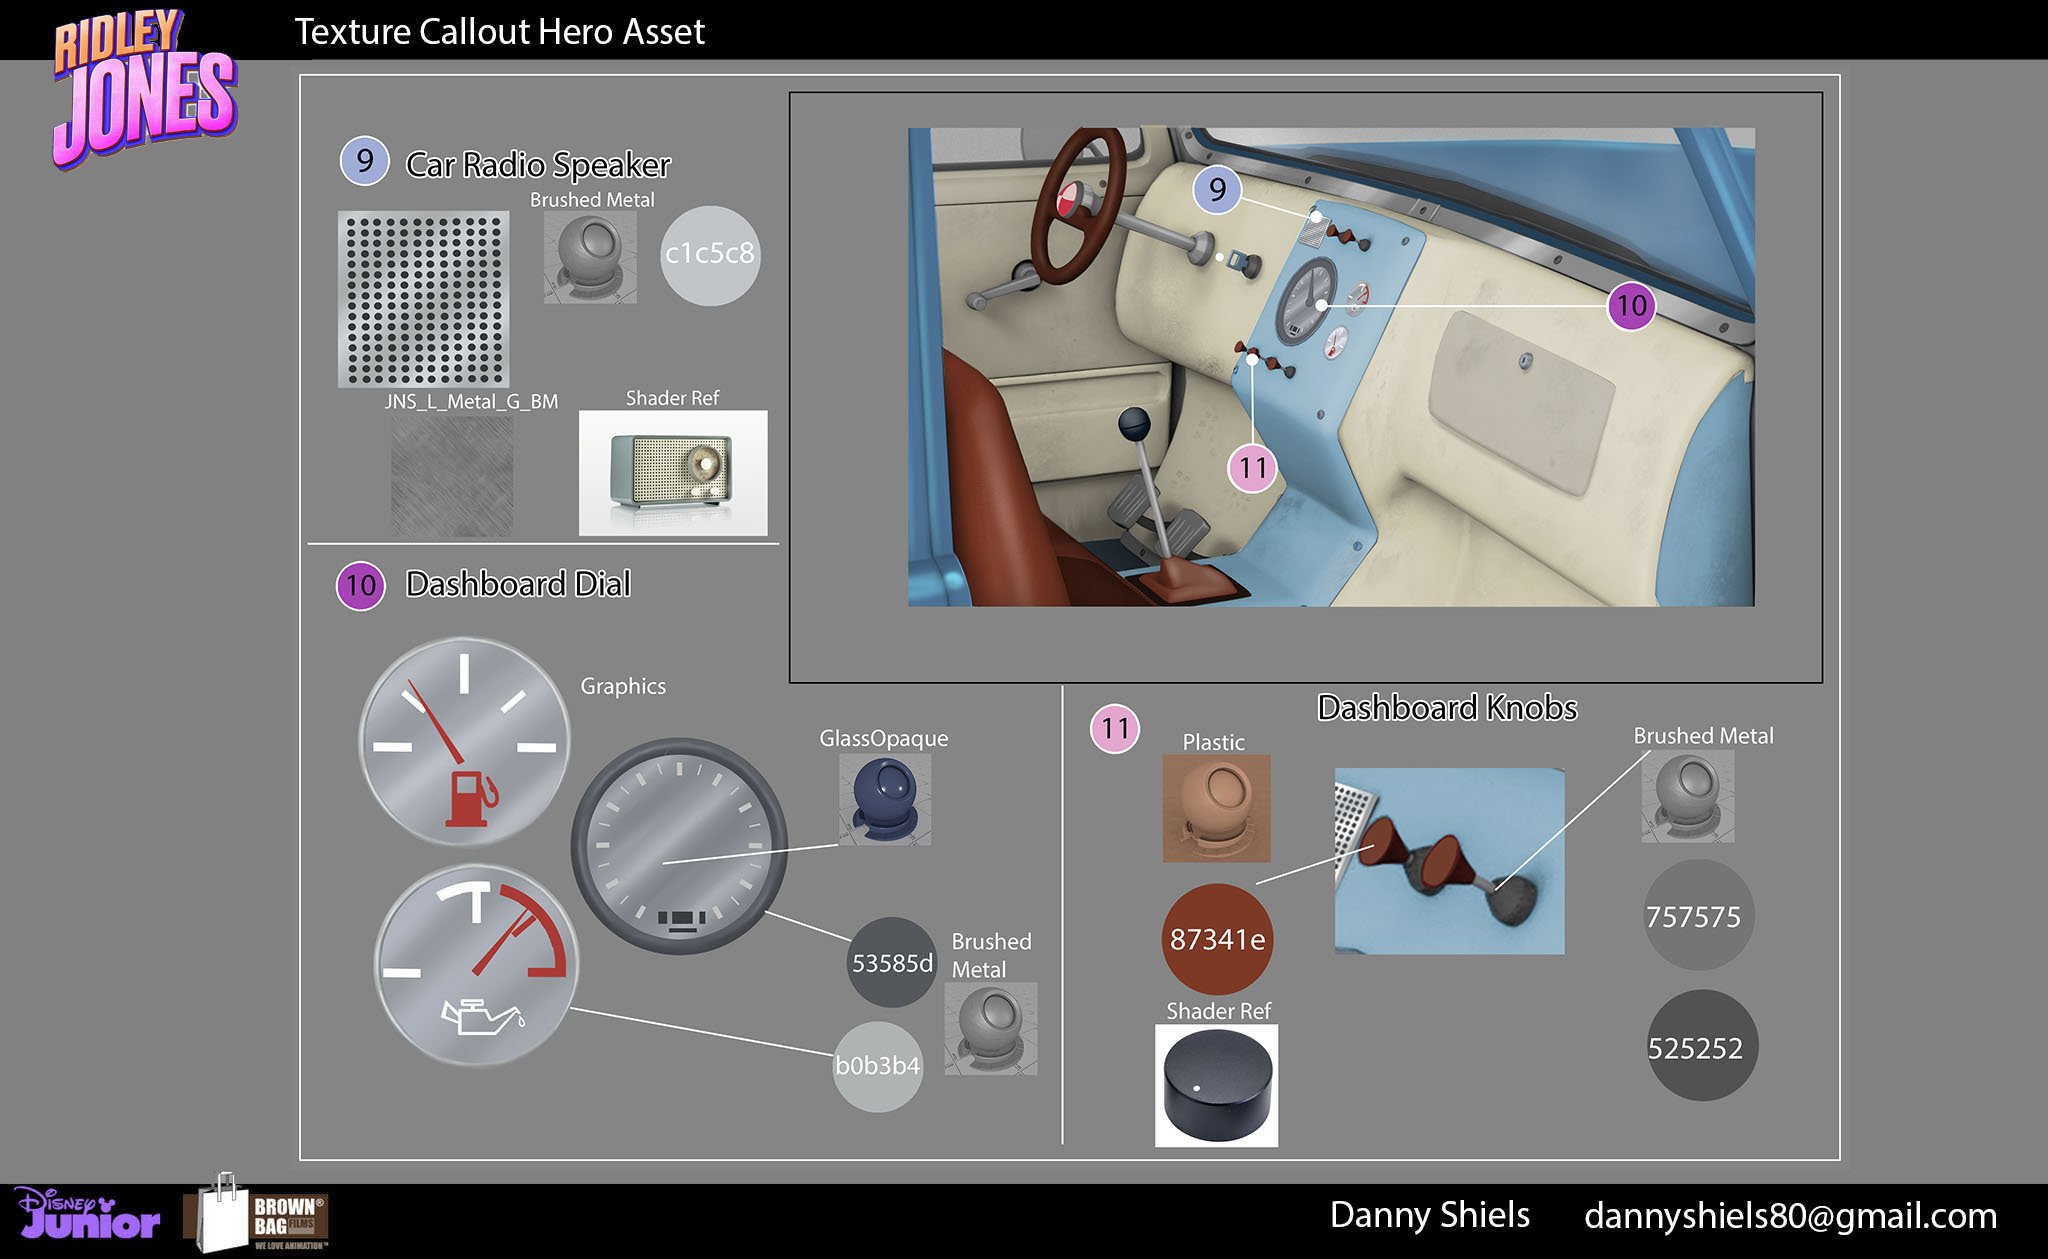Click pink marker 11 beside Dashboard Knobs
This screenshot has height=1259, width=2048.
pyautogui.click(x=1115, y=728)
